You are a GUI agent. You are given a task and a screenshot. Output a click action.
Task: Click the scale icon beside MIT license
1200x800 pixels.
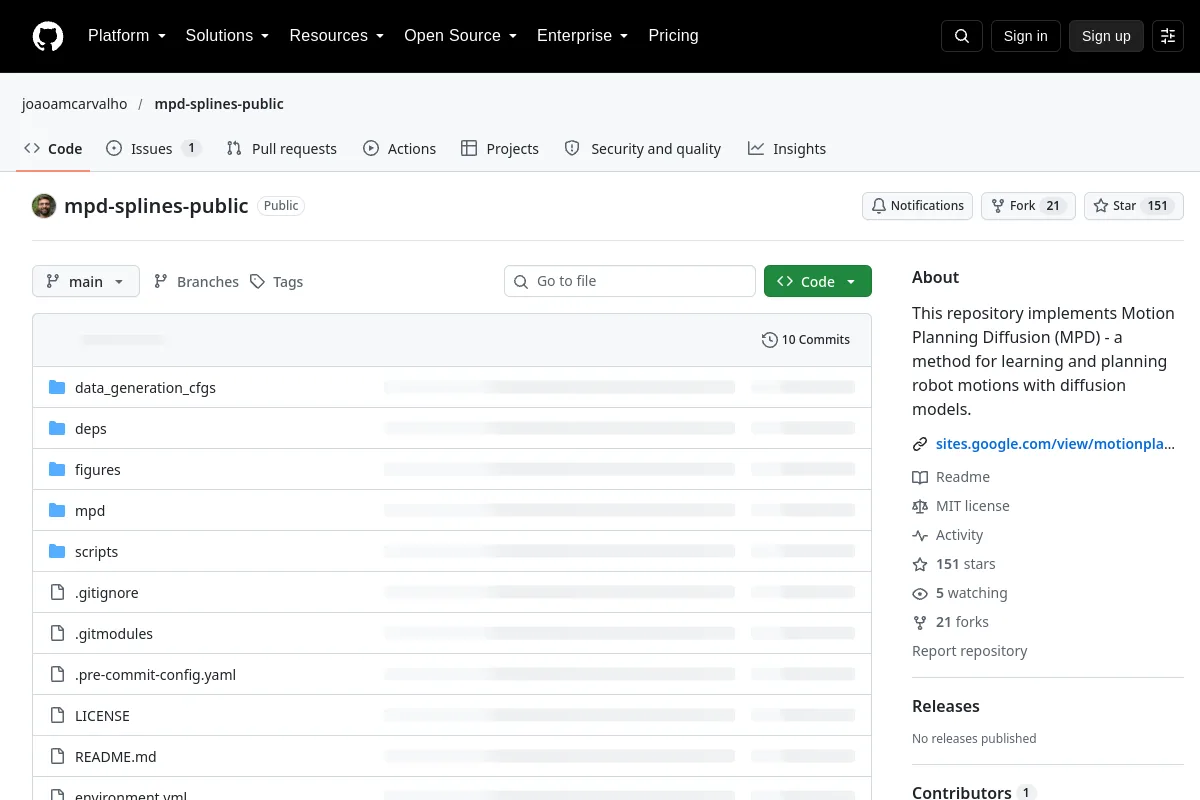(920, 506)
